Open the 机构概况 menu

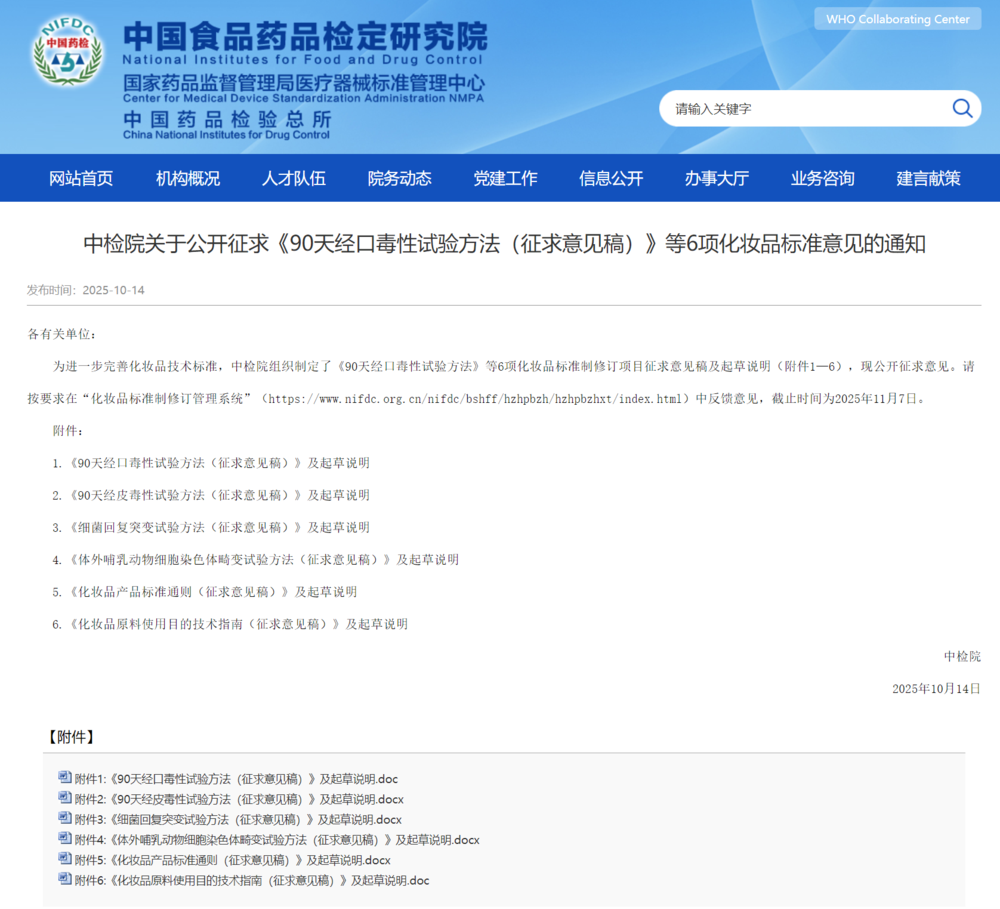(x=188, y=178)
